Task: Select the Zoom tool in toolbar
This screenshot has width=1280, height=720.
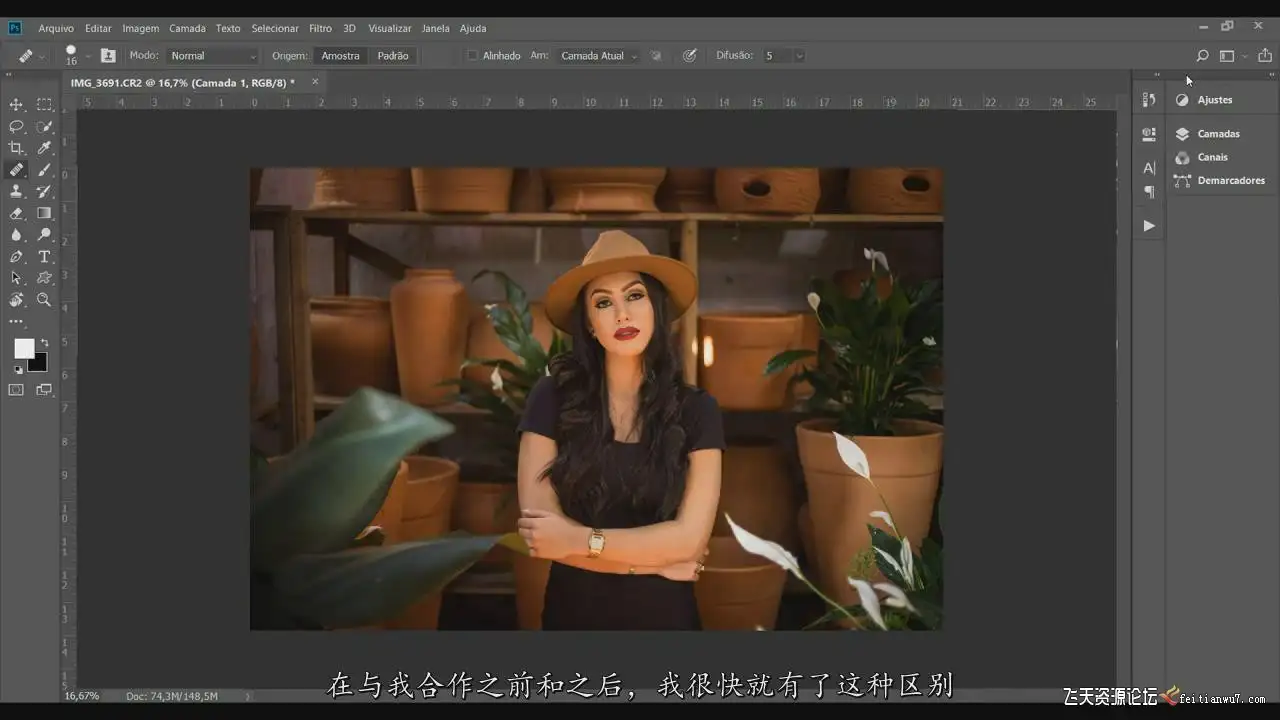Action: [x=44, y=300]
